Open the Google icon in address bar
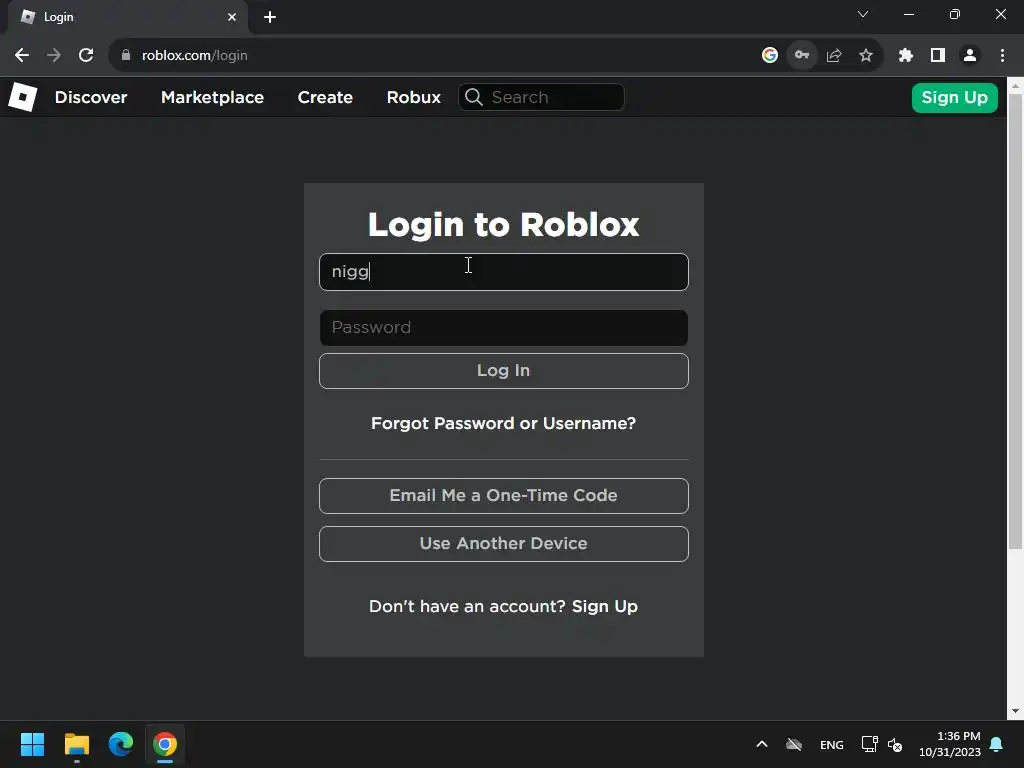 [770, 56]
